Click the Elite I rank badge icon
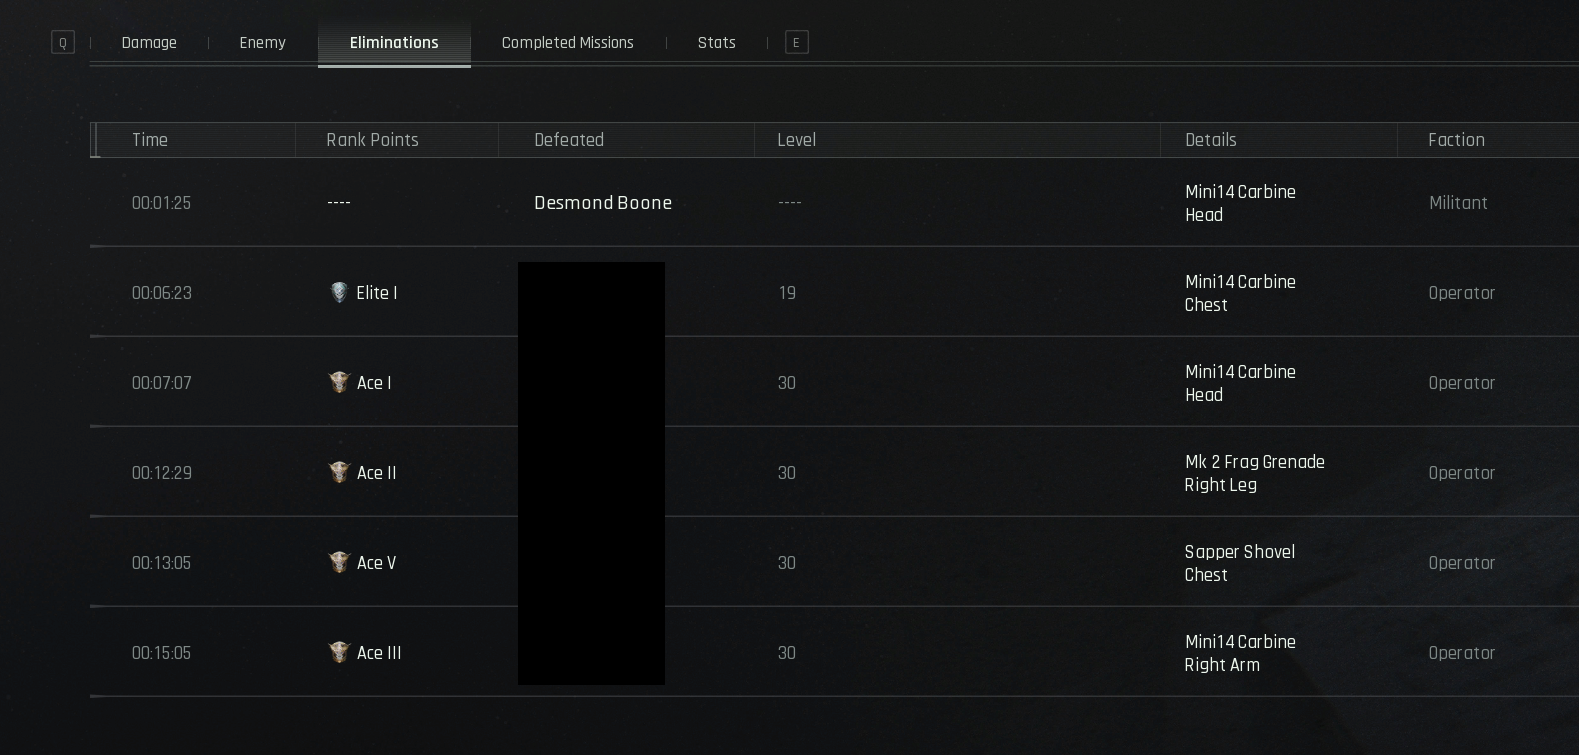1579x755 pixels. [x=339, y=293]
